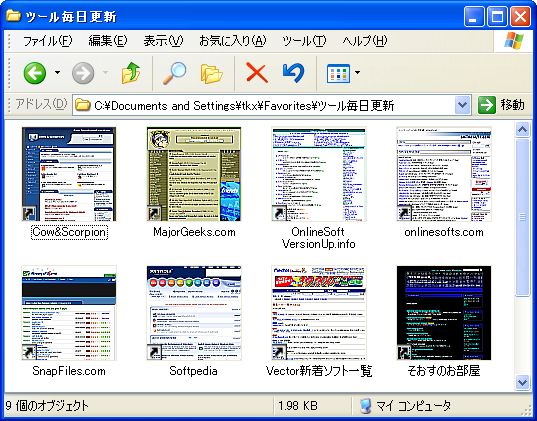Click the 移動 go button

(x=501, y=105)
